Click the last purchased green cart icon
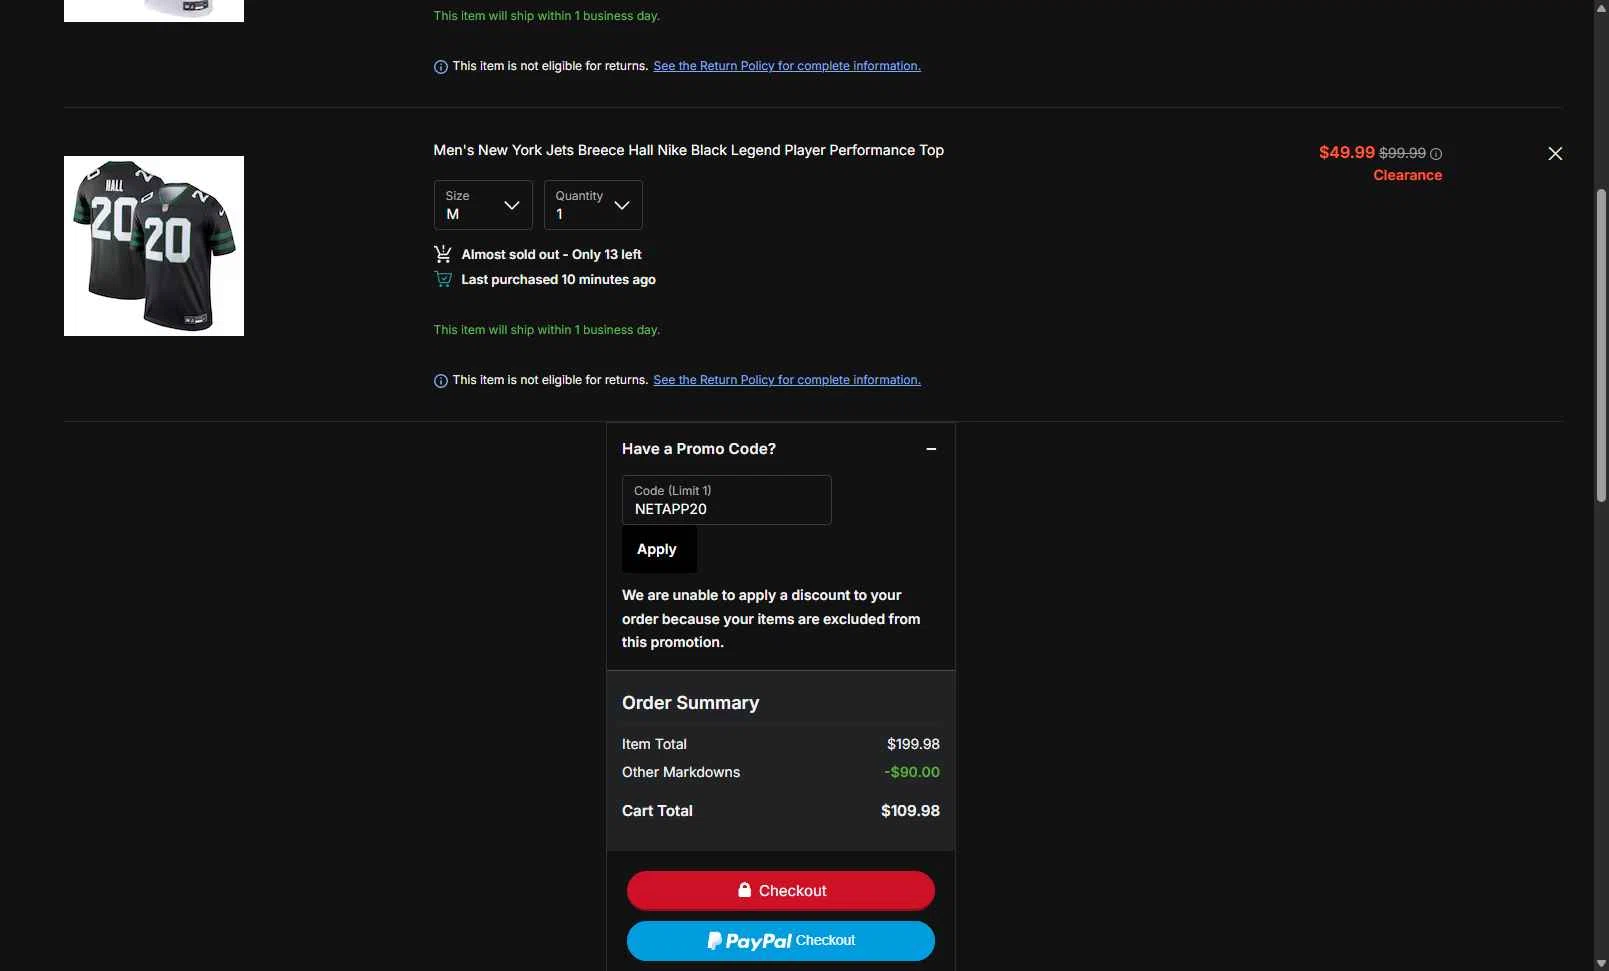This screenshot has width=1609, height=971. (x=443, y=279)
